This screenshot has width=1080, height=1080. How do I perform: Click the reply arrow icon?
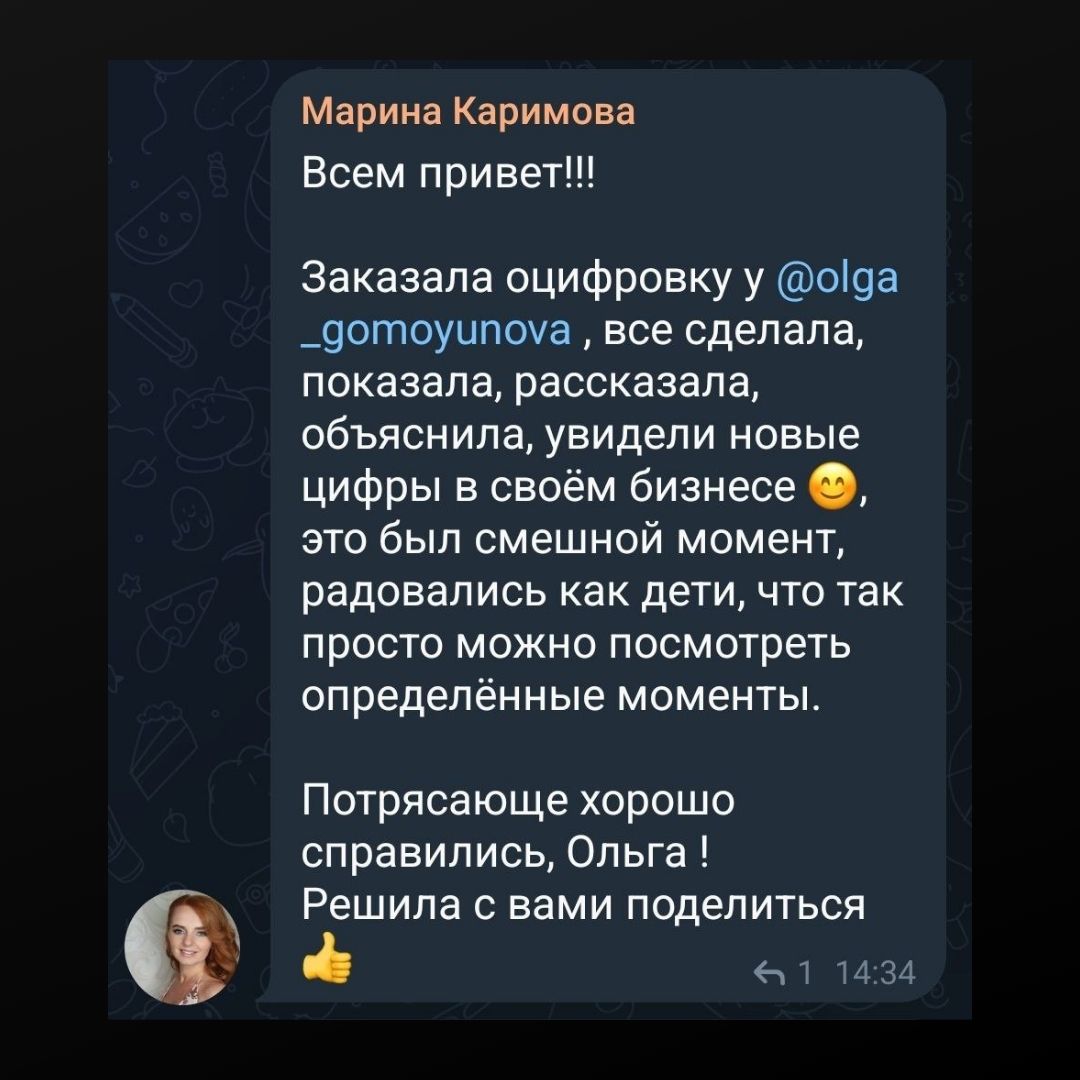pos(773,971)
